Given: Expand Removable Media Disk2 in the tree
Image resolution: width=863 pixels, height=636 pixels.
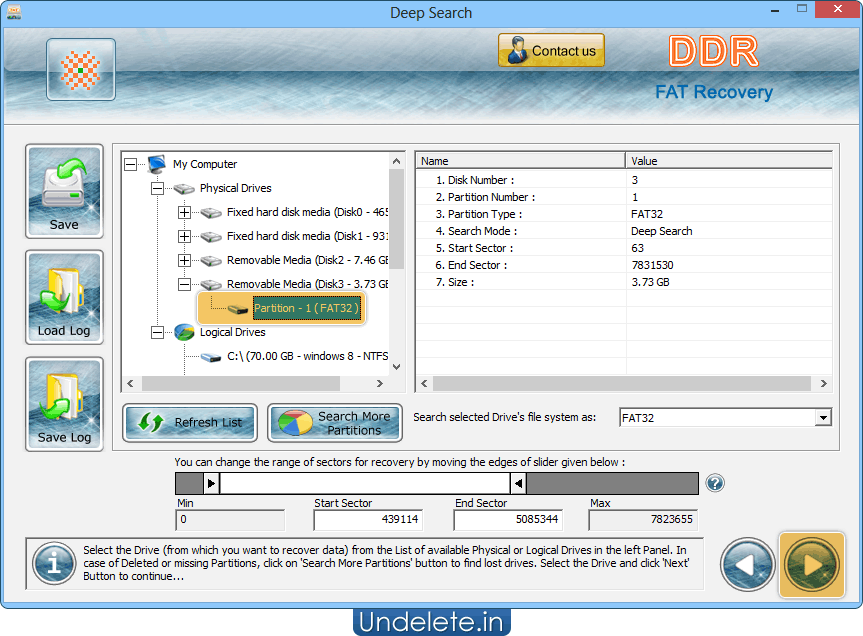Looking at the screenshot, I should click(185, 260).
